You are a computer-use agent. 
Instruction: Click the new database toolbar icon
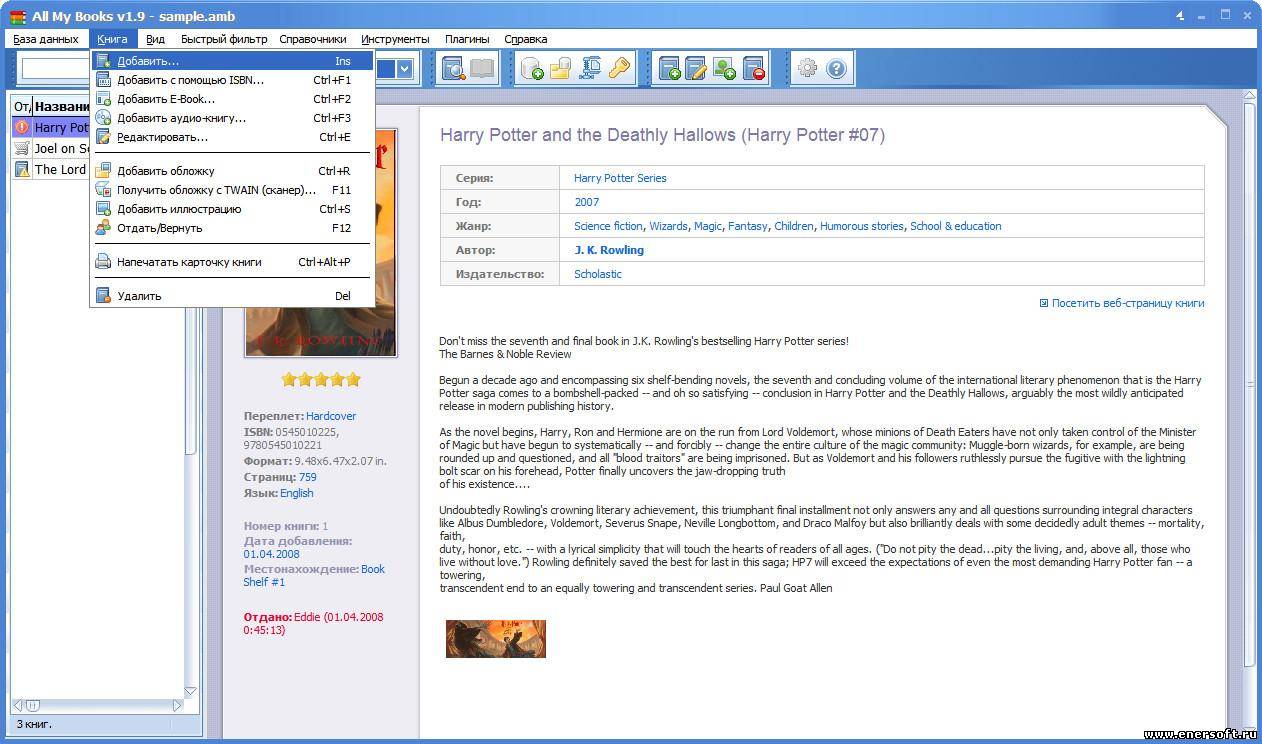[x=532, y=69]
